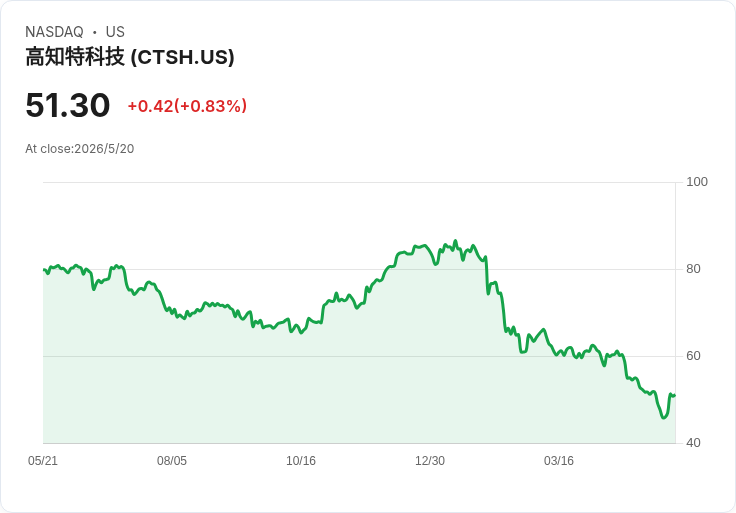
Task: Click the 08/05 date on x-axis
Action: coord(172,460)
